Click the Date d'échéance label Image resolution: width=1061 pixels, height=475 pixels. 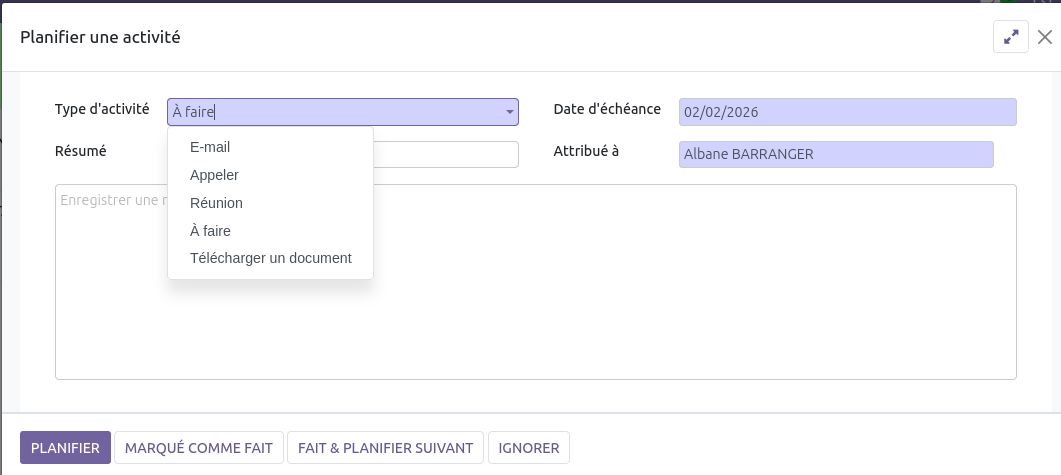click(x=607, y=109)
